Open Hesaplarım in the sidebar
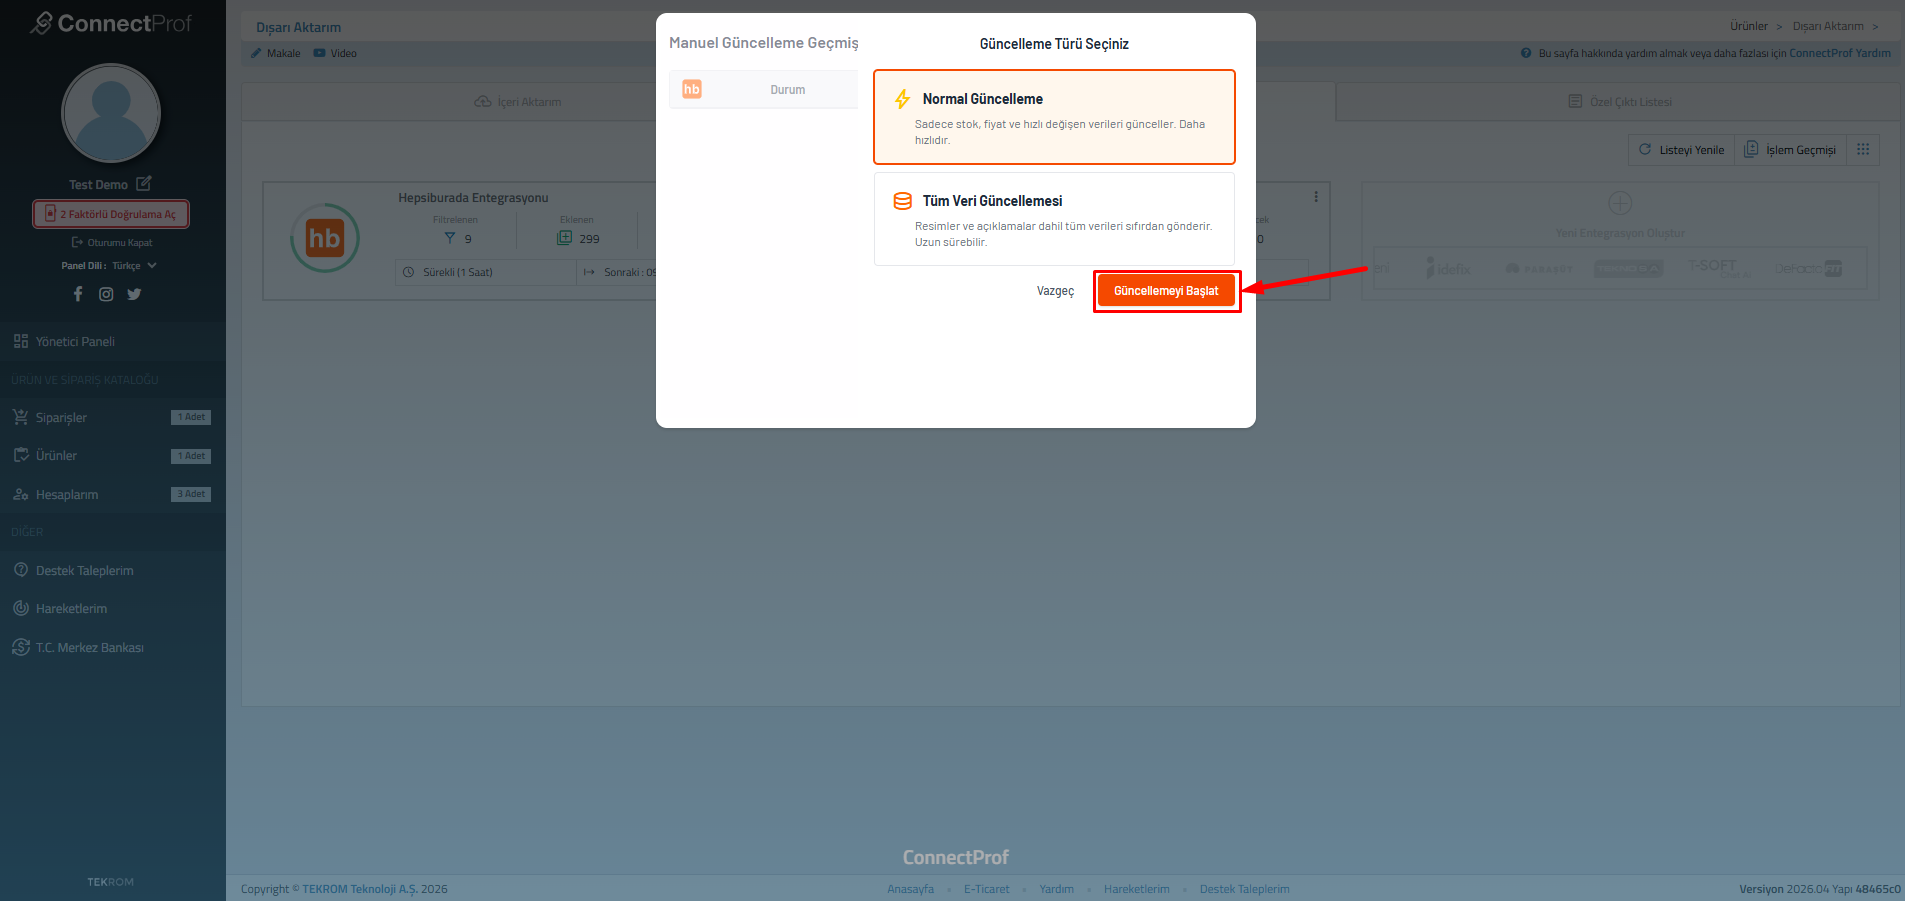This screenshot has height=901, width=1905. click(113, 495)
